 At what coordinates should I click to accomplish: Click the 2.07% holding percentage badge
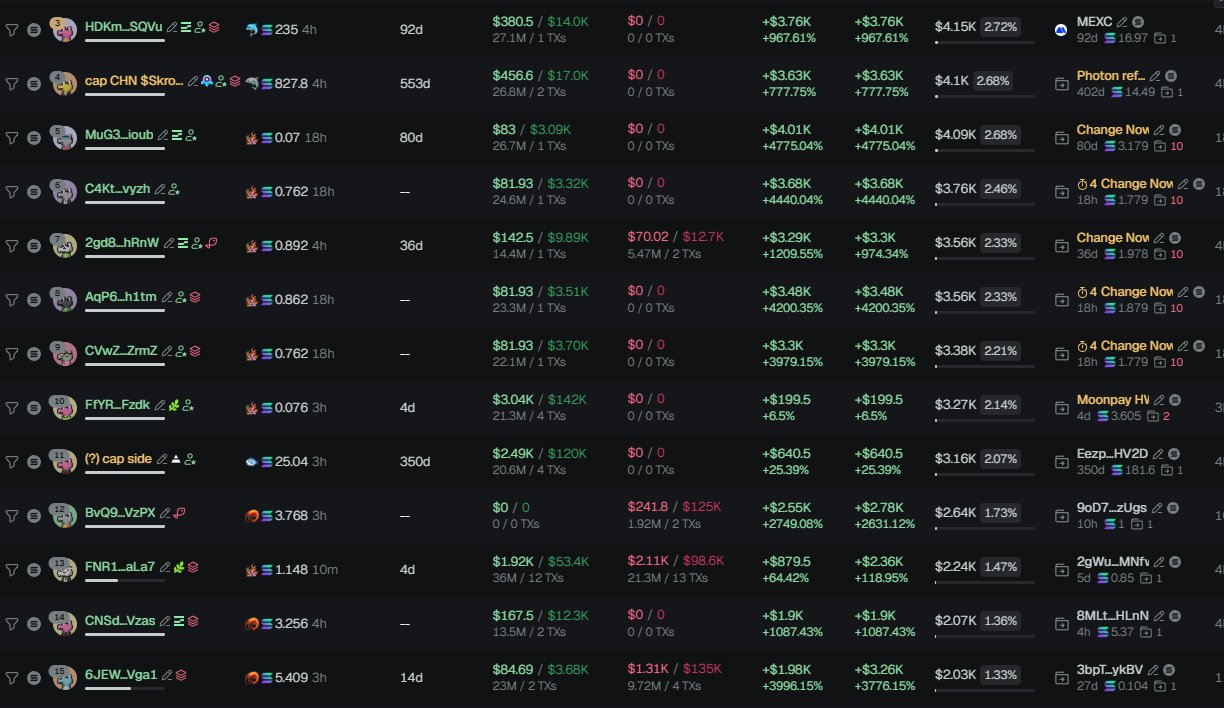pos(1001,459)
